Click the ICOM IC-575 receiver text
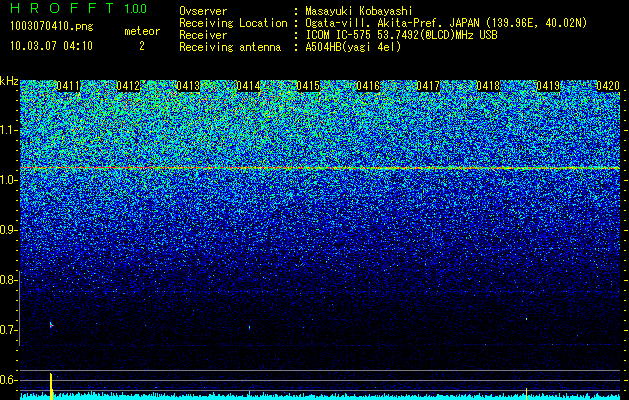The width and height of the screenshot is (629, 400). tap(401, 35)
